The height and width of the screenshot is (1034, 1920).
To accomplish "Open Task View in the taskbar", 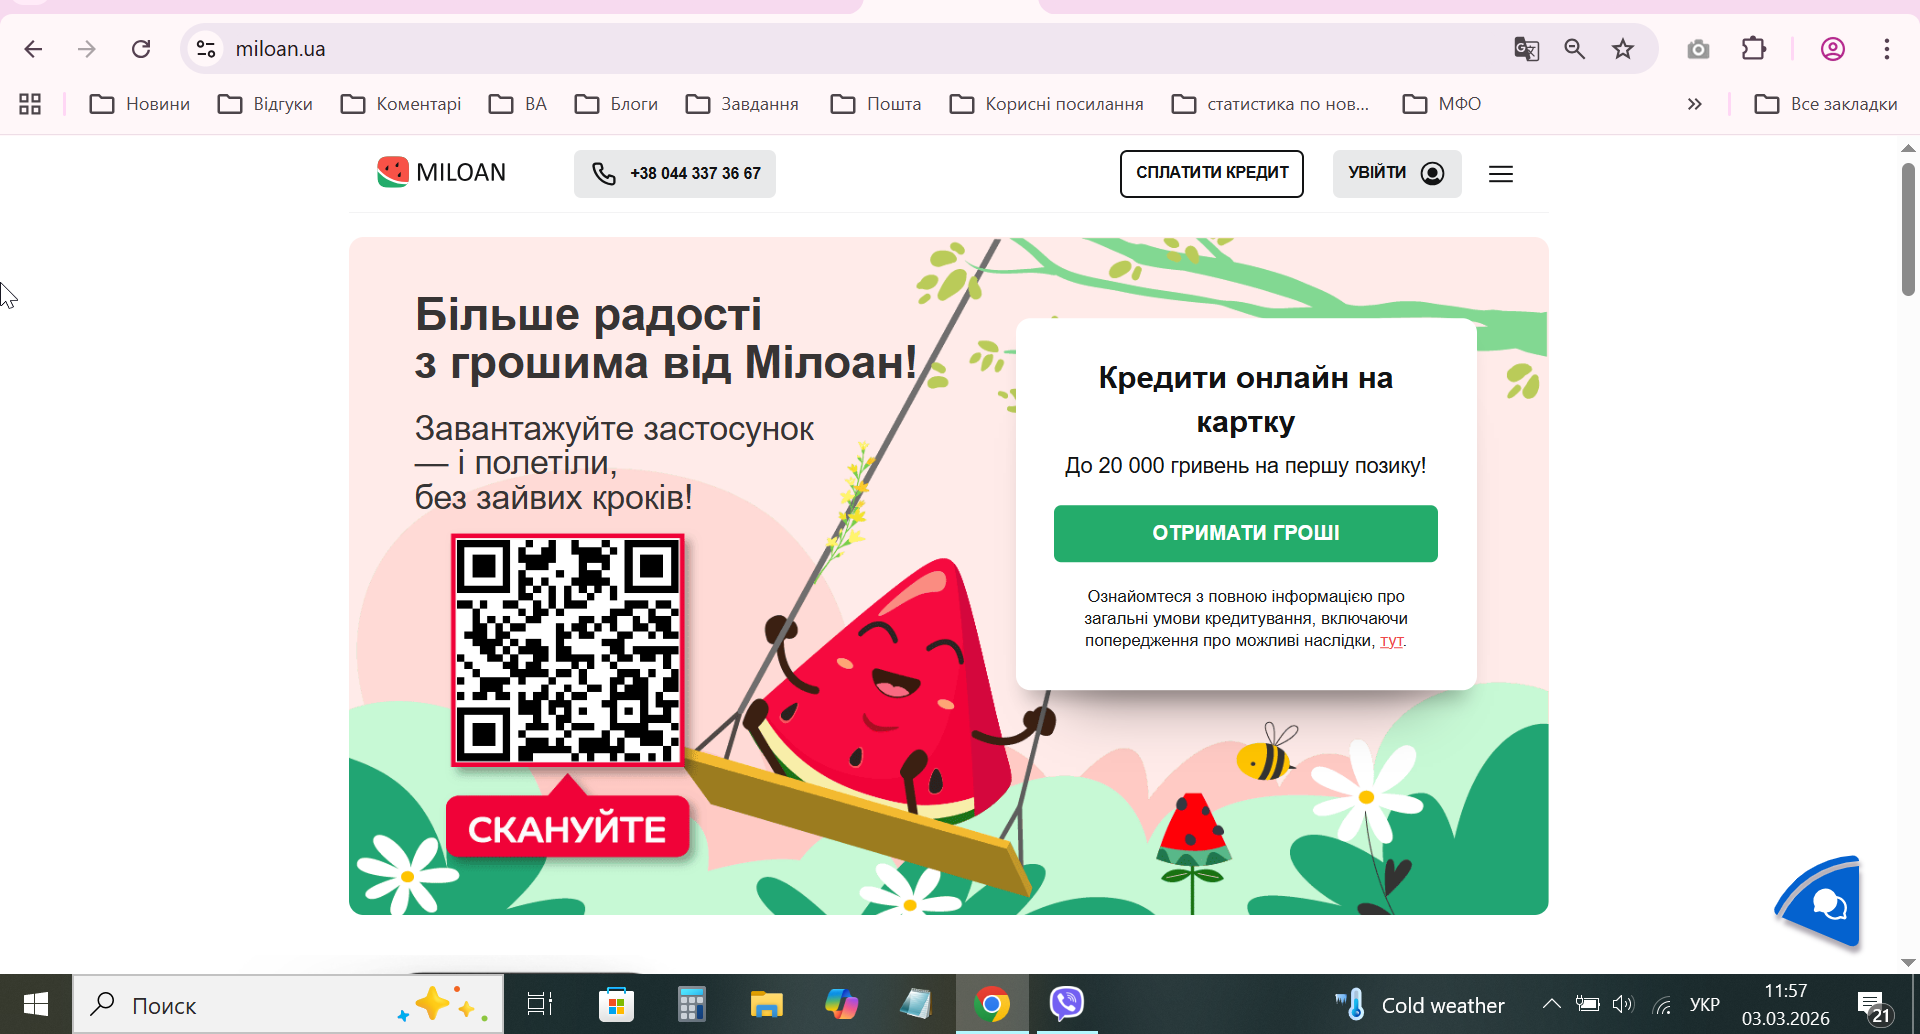I will pos(540,1004).
